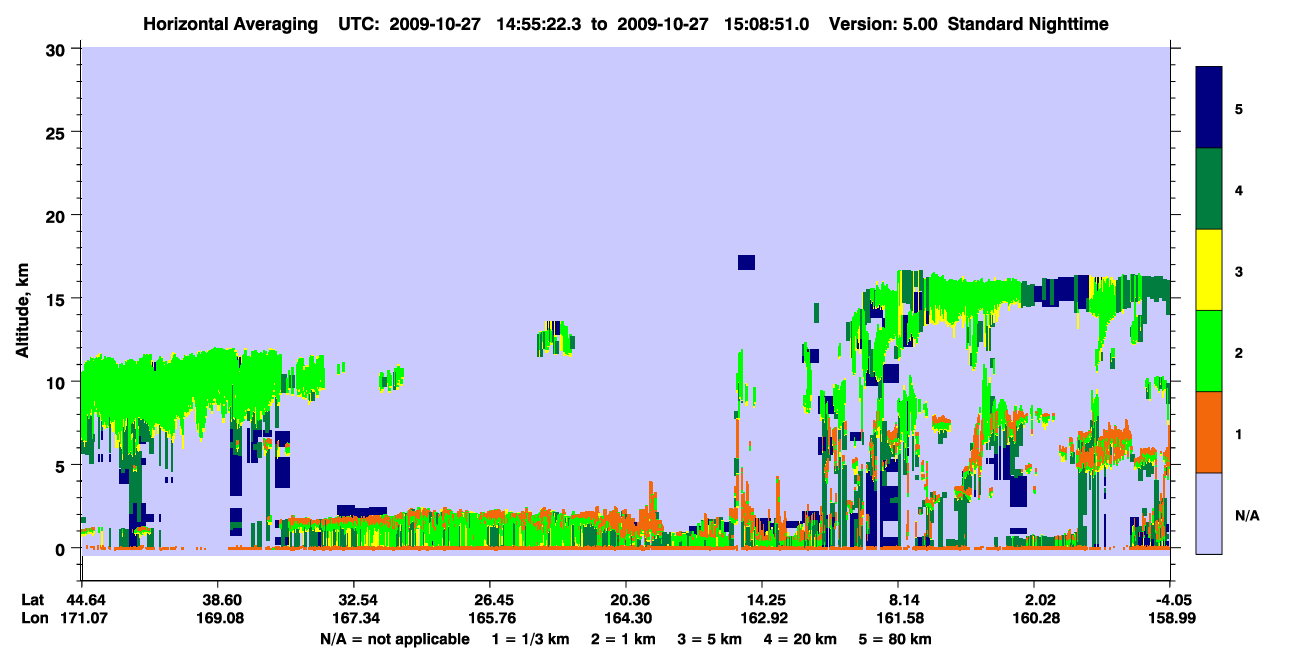Click the 'Lat' axis row label
This screenshot has height=667, width=1300.
pos(33,600)
